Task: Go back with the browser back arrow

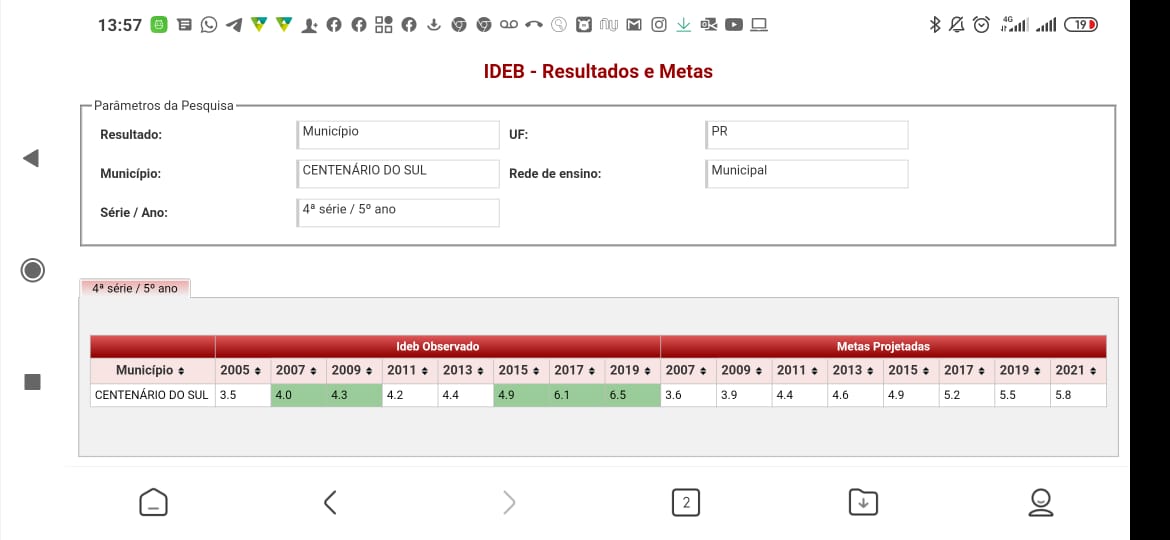Action: tap(330, 502)
